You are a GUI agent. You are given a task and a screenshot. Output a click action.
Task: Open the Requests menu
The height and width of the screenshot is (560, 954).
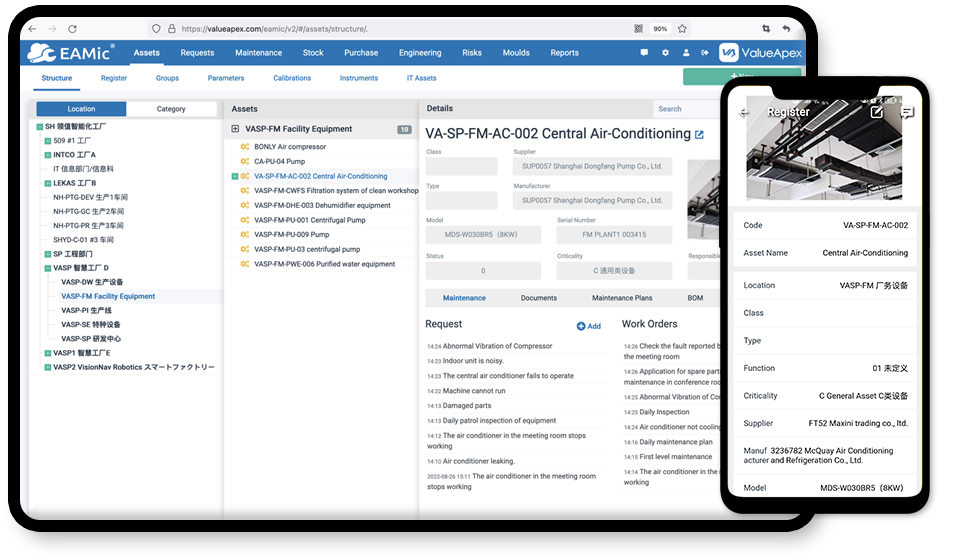pyautogui.click(x=197, y=53)
